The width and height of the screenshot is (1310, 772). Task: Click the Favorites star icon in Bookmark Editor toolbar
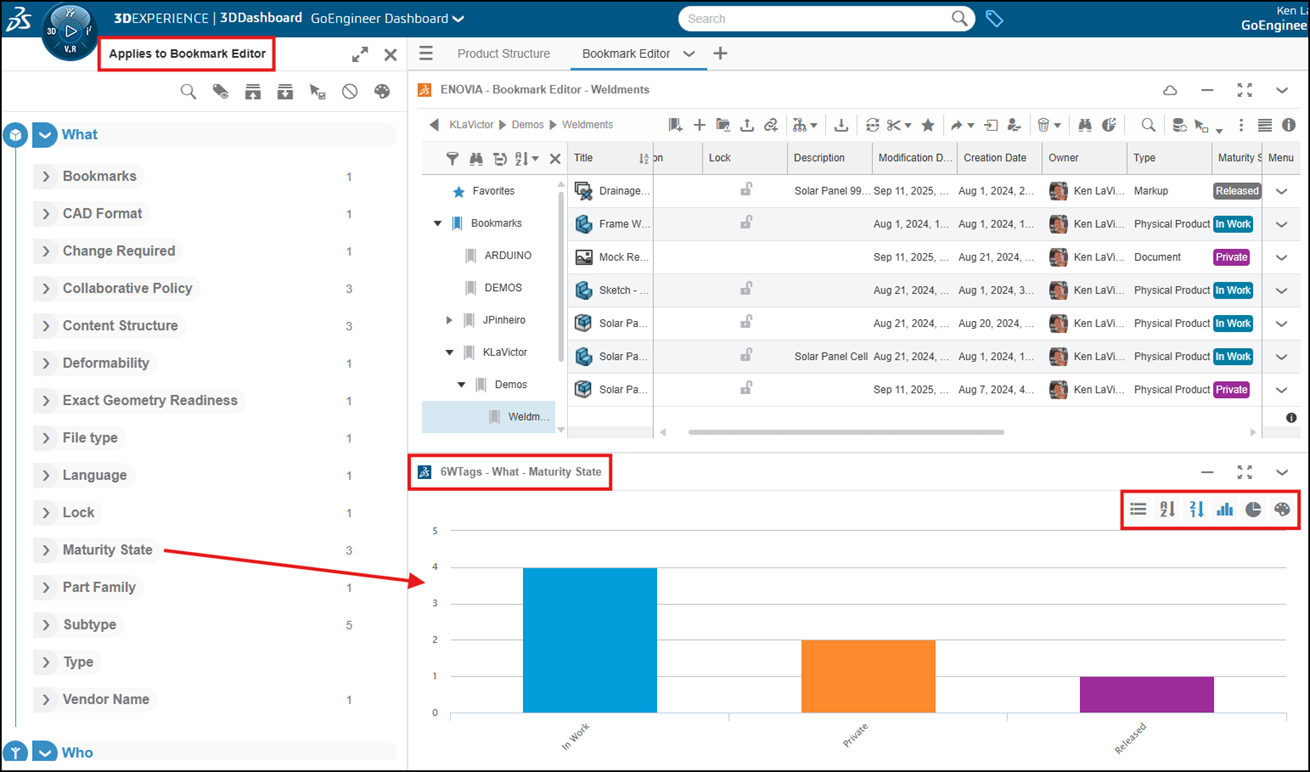point(927,124)
